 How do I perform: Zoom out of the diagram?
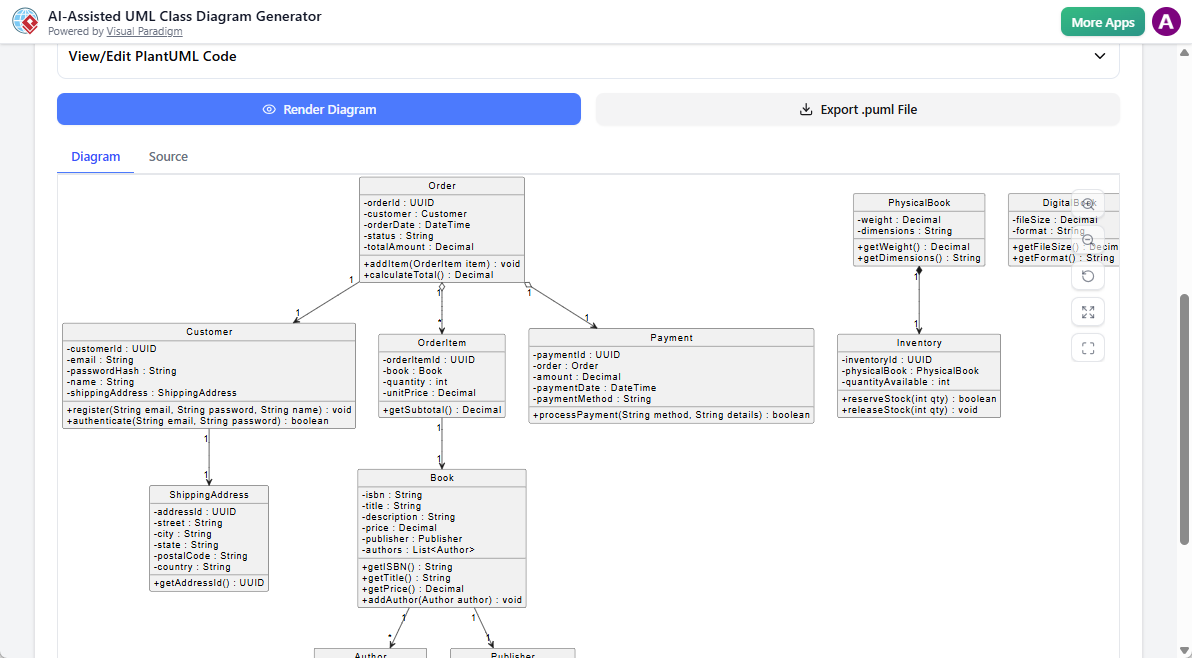[x=1088, y=240]
